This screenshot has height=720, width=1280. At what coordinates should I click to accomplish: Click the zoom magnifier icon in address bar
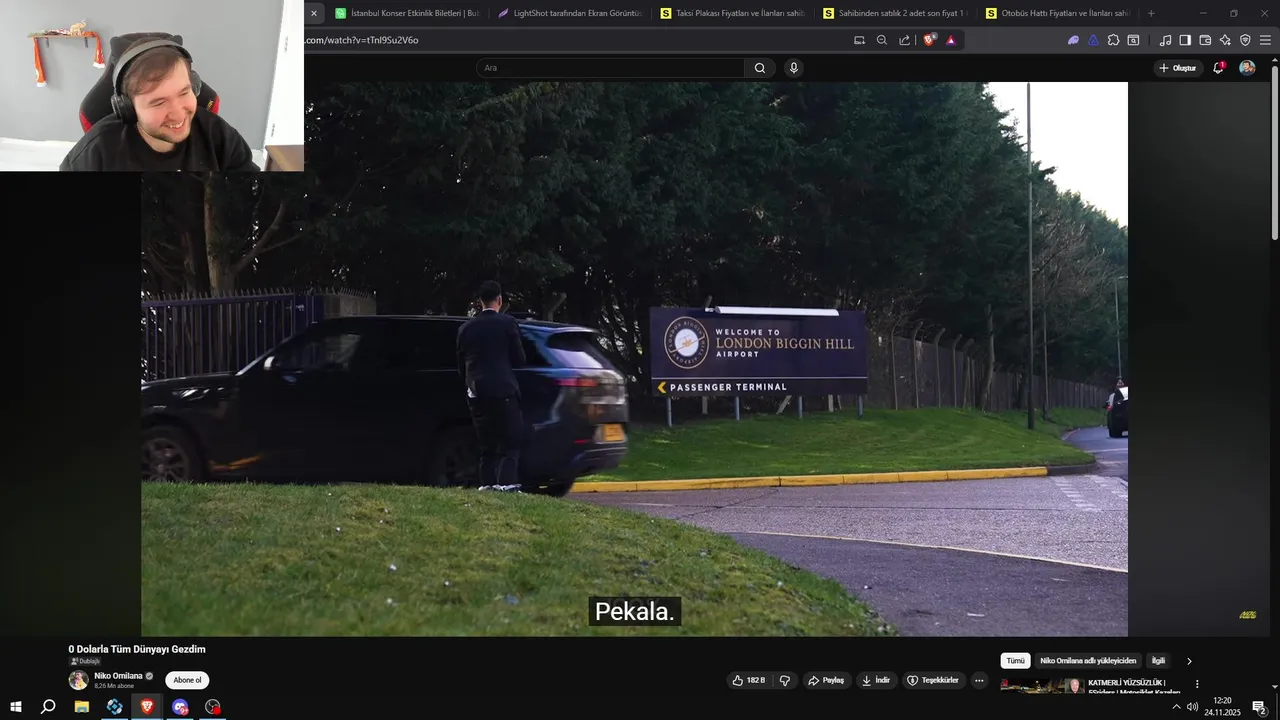point(882,40)
